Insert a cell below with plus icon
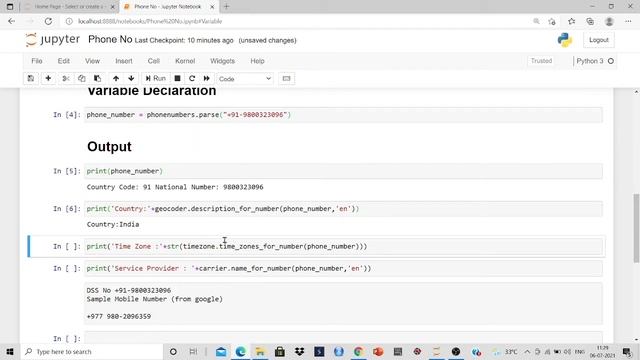640x360 pixels. point(48,78)
